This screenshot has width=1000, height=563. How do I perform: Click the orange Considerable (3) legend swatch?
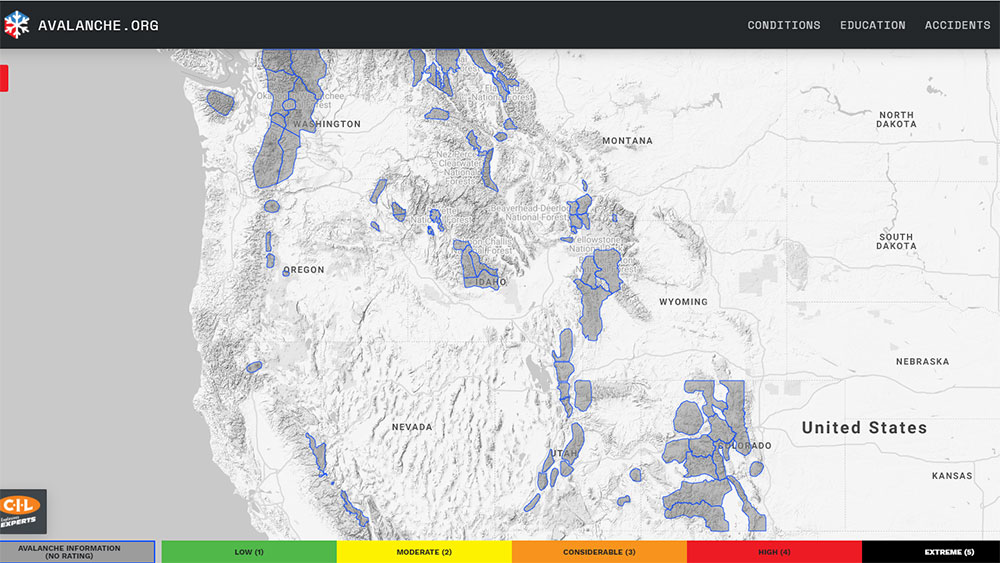point(599,551)
